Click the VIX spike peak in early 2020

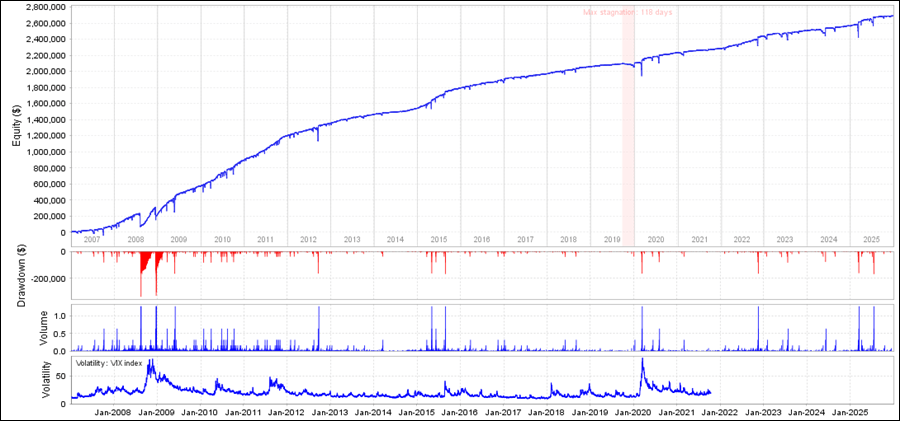(x=641, y=360)
